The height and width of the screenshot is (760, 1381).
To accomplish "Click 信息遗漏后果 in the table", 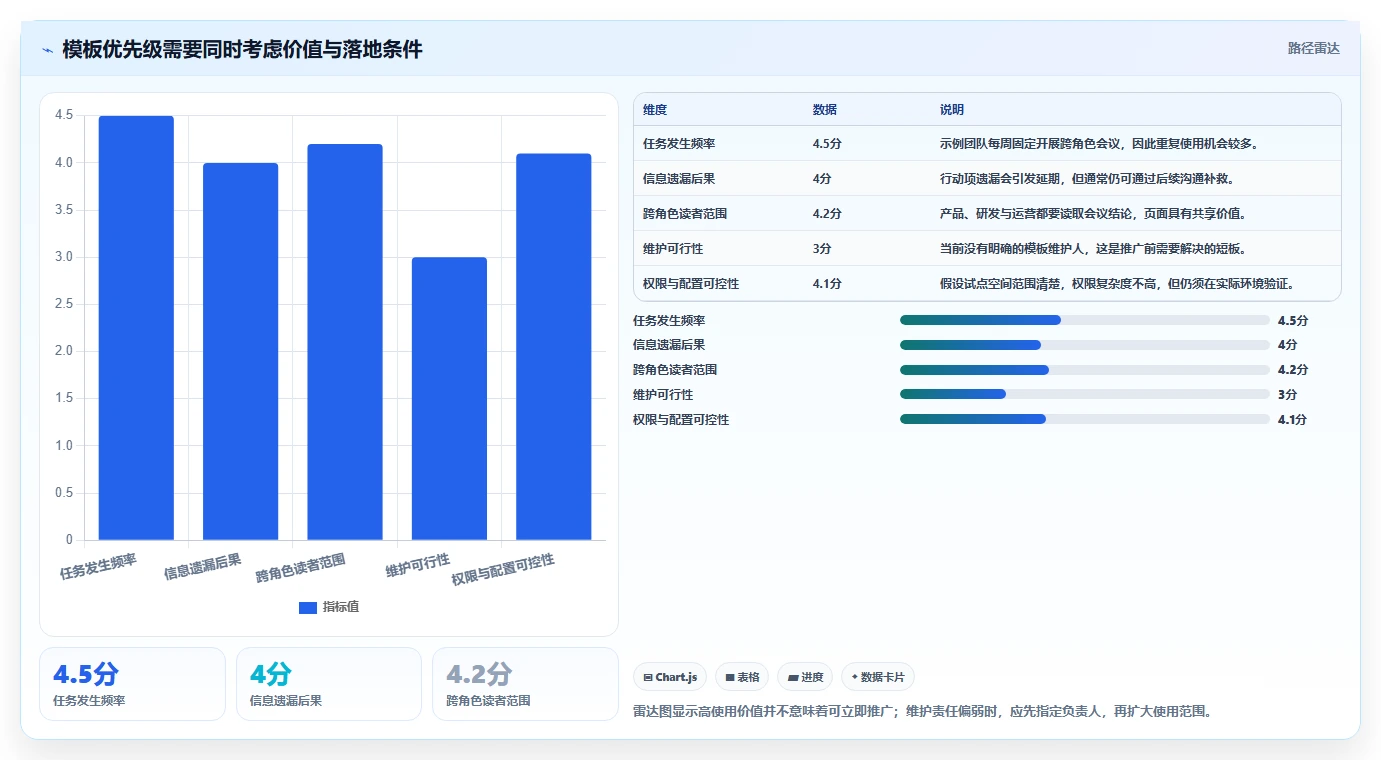I will [x=679, y=179].
